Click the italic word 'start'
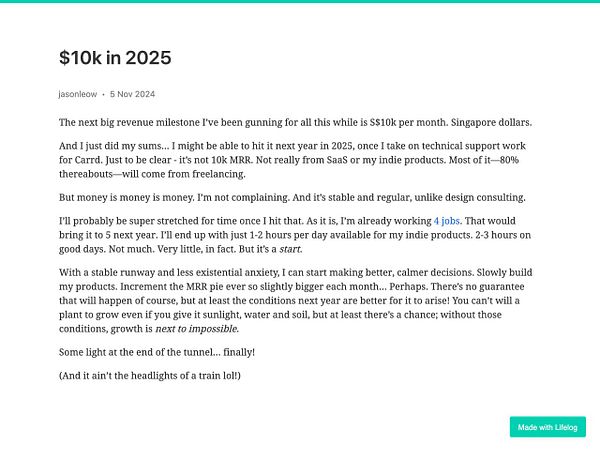Viewport: 600px width, 449px height. (290, 249)
